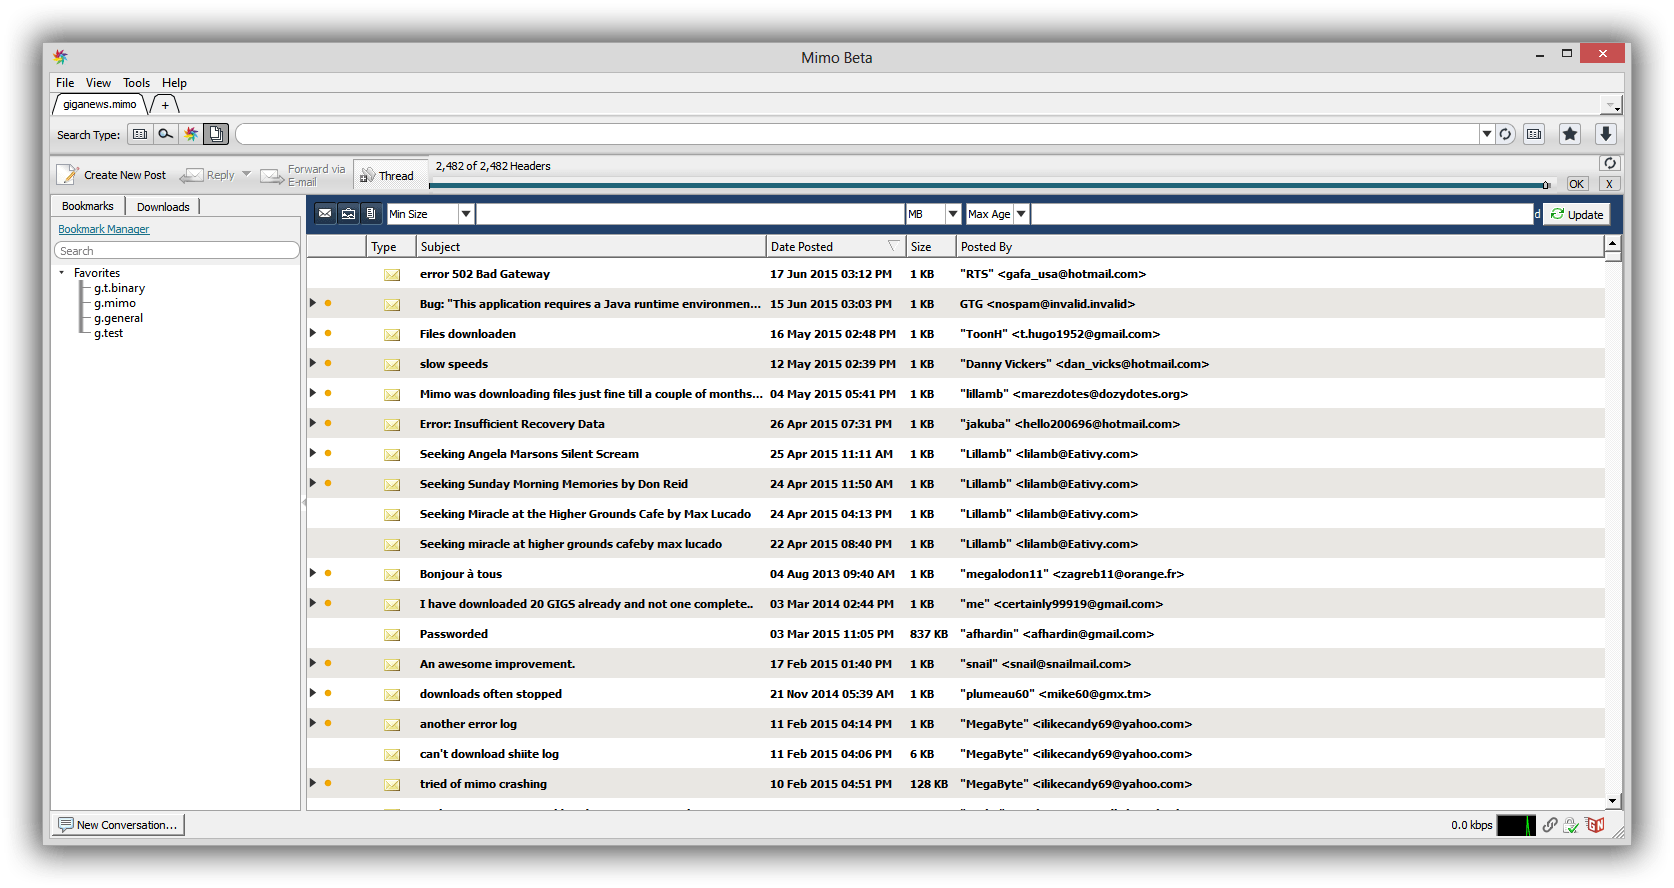Click the New Conversation button
The height and width of the screenshot is (888, 1674).
119,825
